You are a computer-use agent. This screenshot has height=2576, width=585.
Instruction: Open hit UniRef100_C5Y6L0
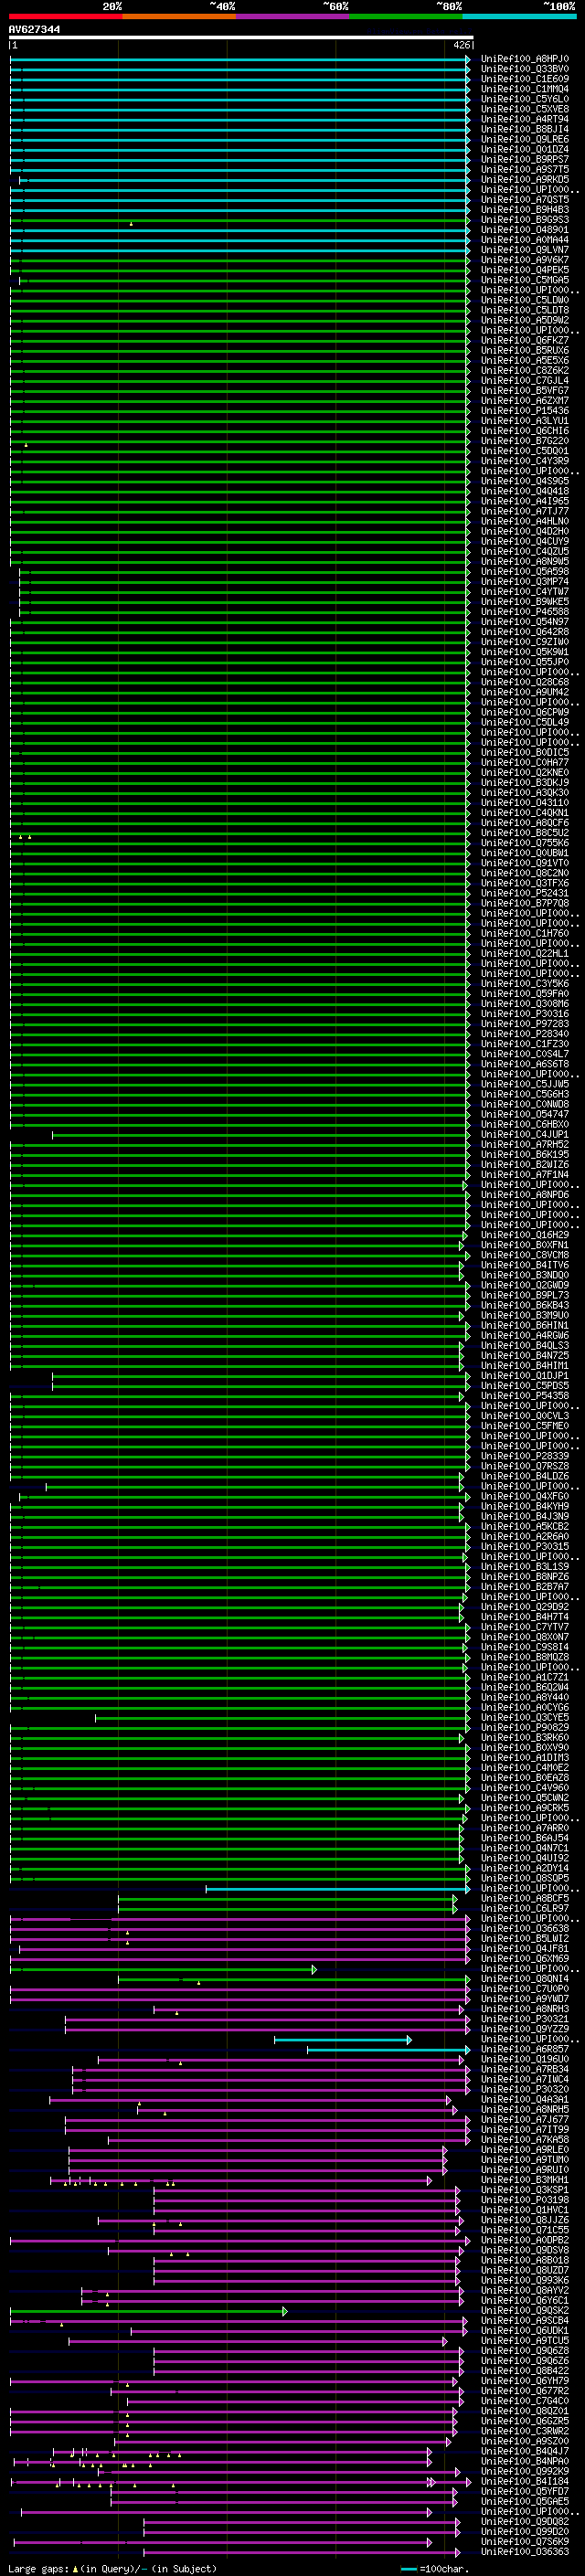pos(525,99)
